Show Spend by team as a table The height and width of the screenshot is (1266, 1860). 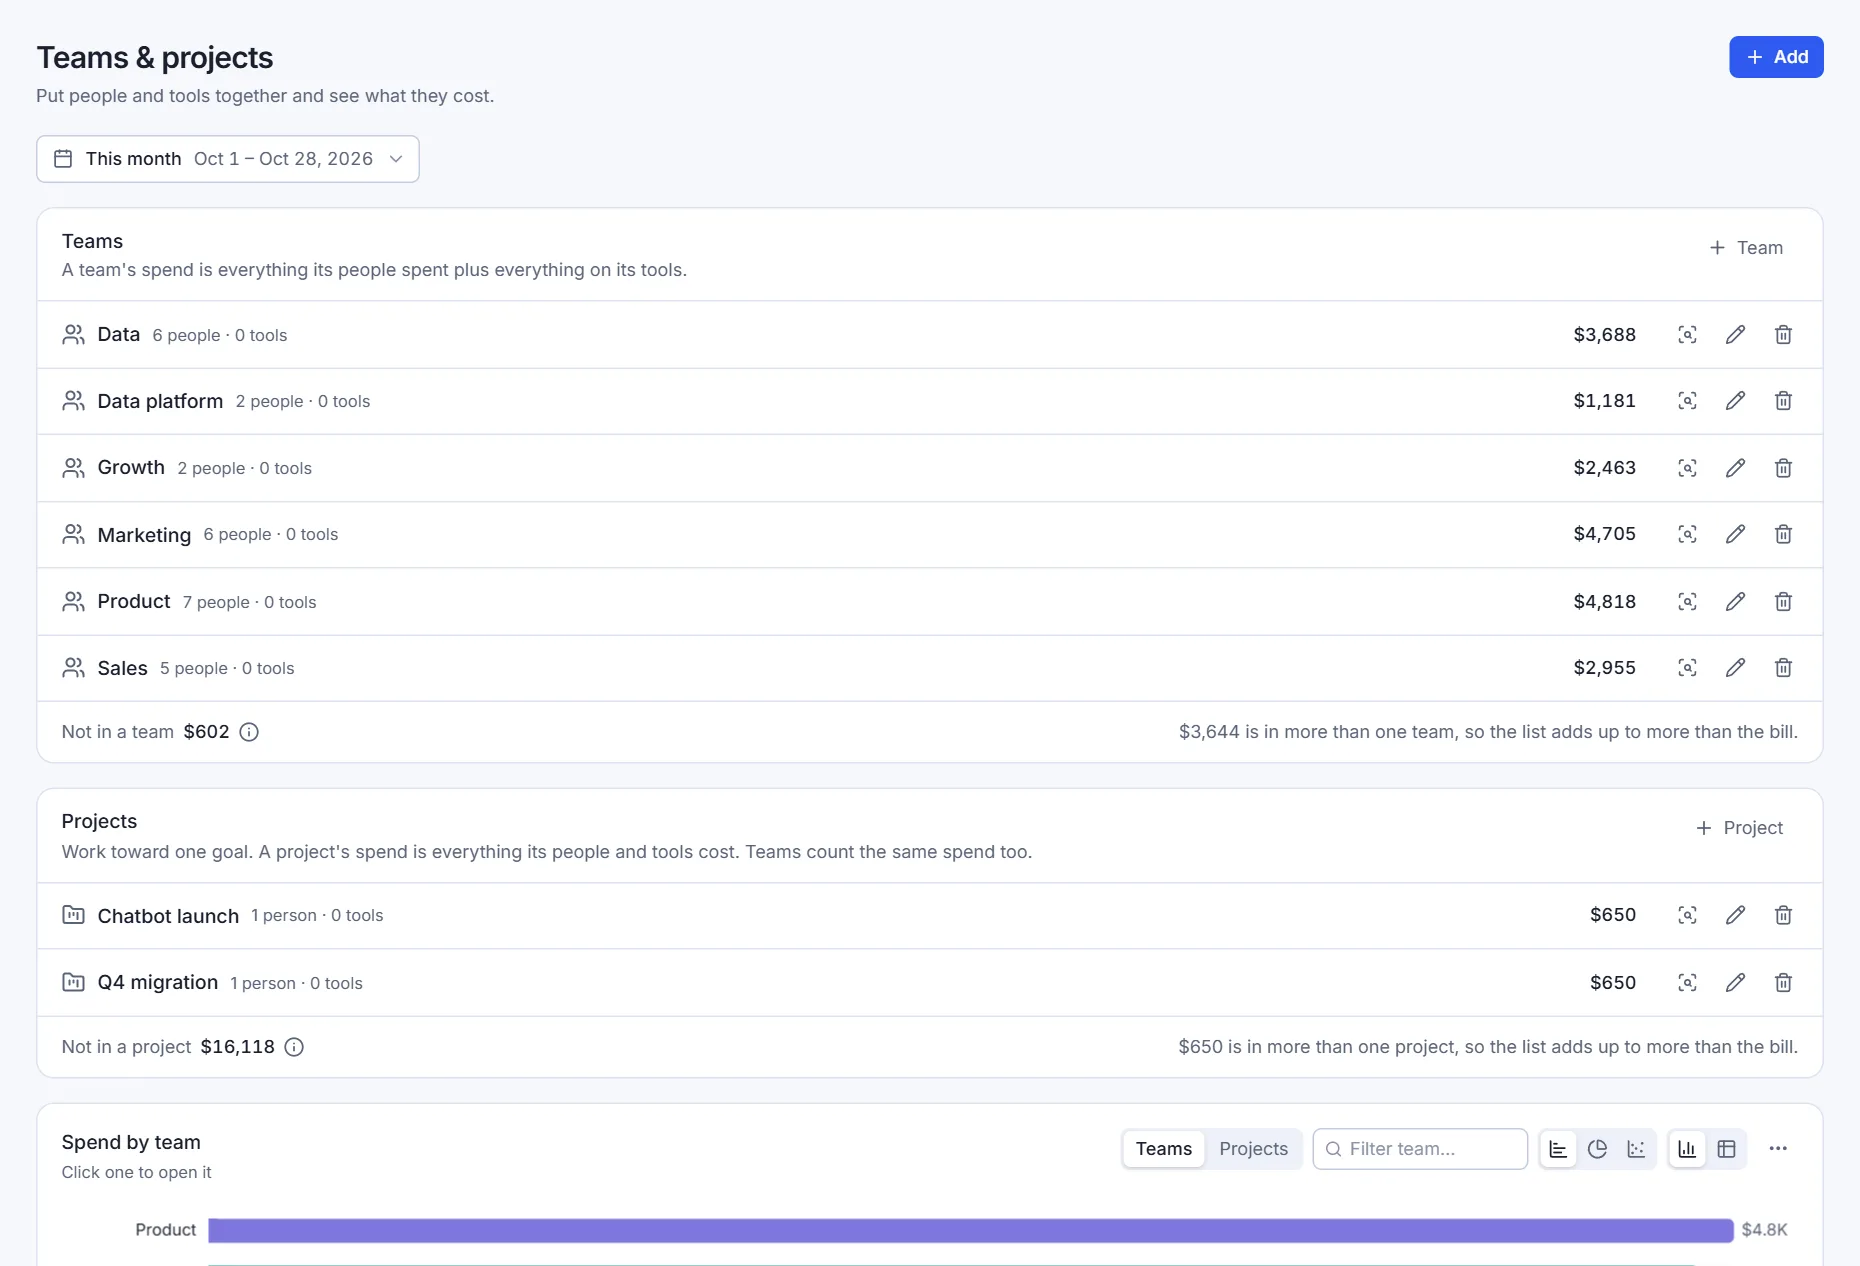[1726, 1149]
